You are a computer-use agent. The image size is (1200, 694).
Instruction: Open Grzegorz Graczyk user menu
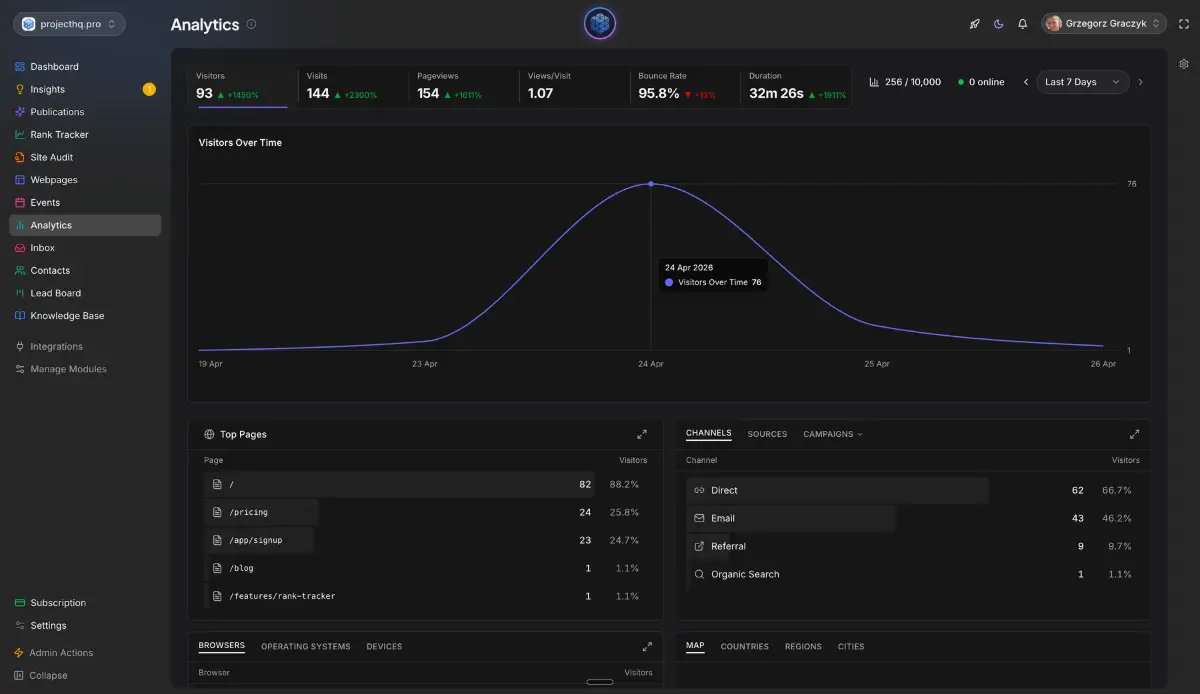(x=1104, y=24)
